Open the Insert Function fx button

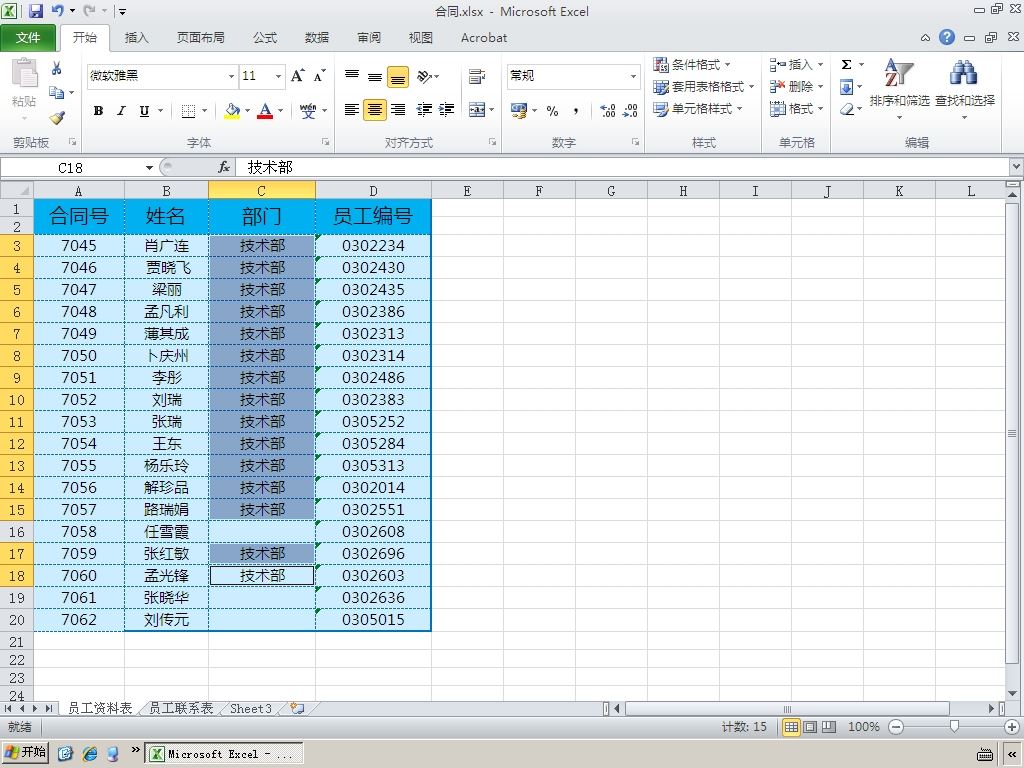tap(224, 167)
